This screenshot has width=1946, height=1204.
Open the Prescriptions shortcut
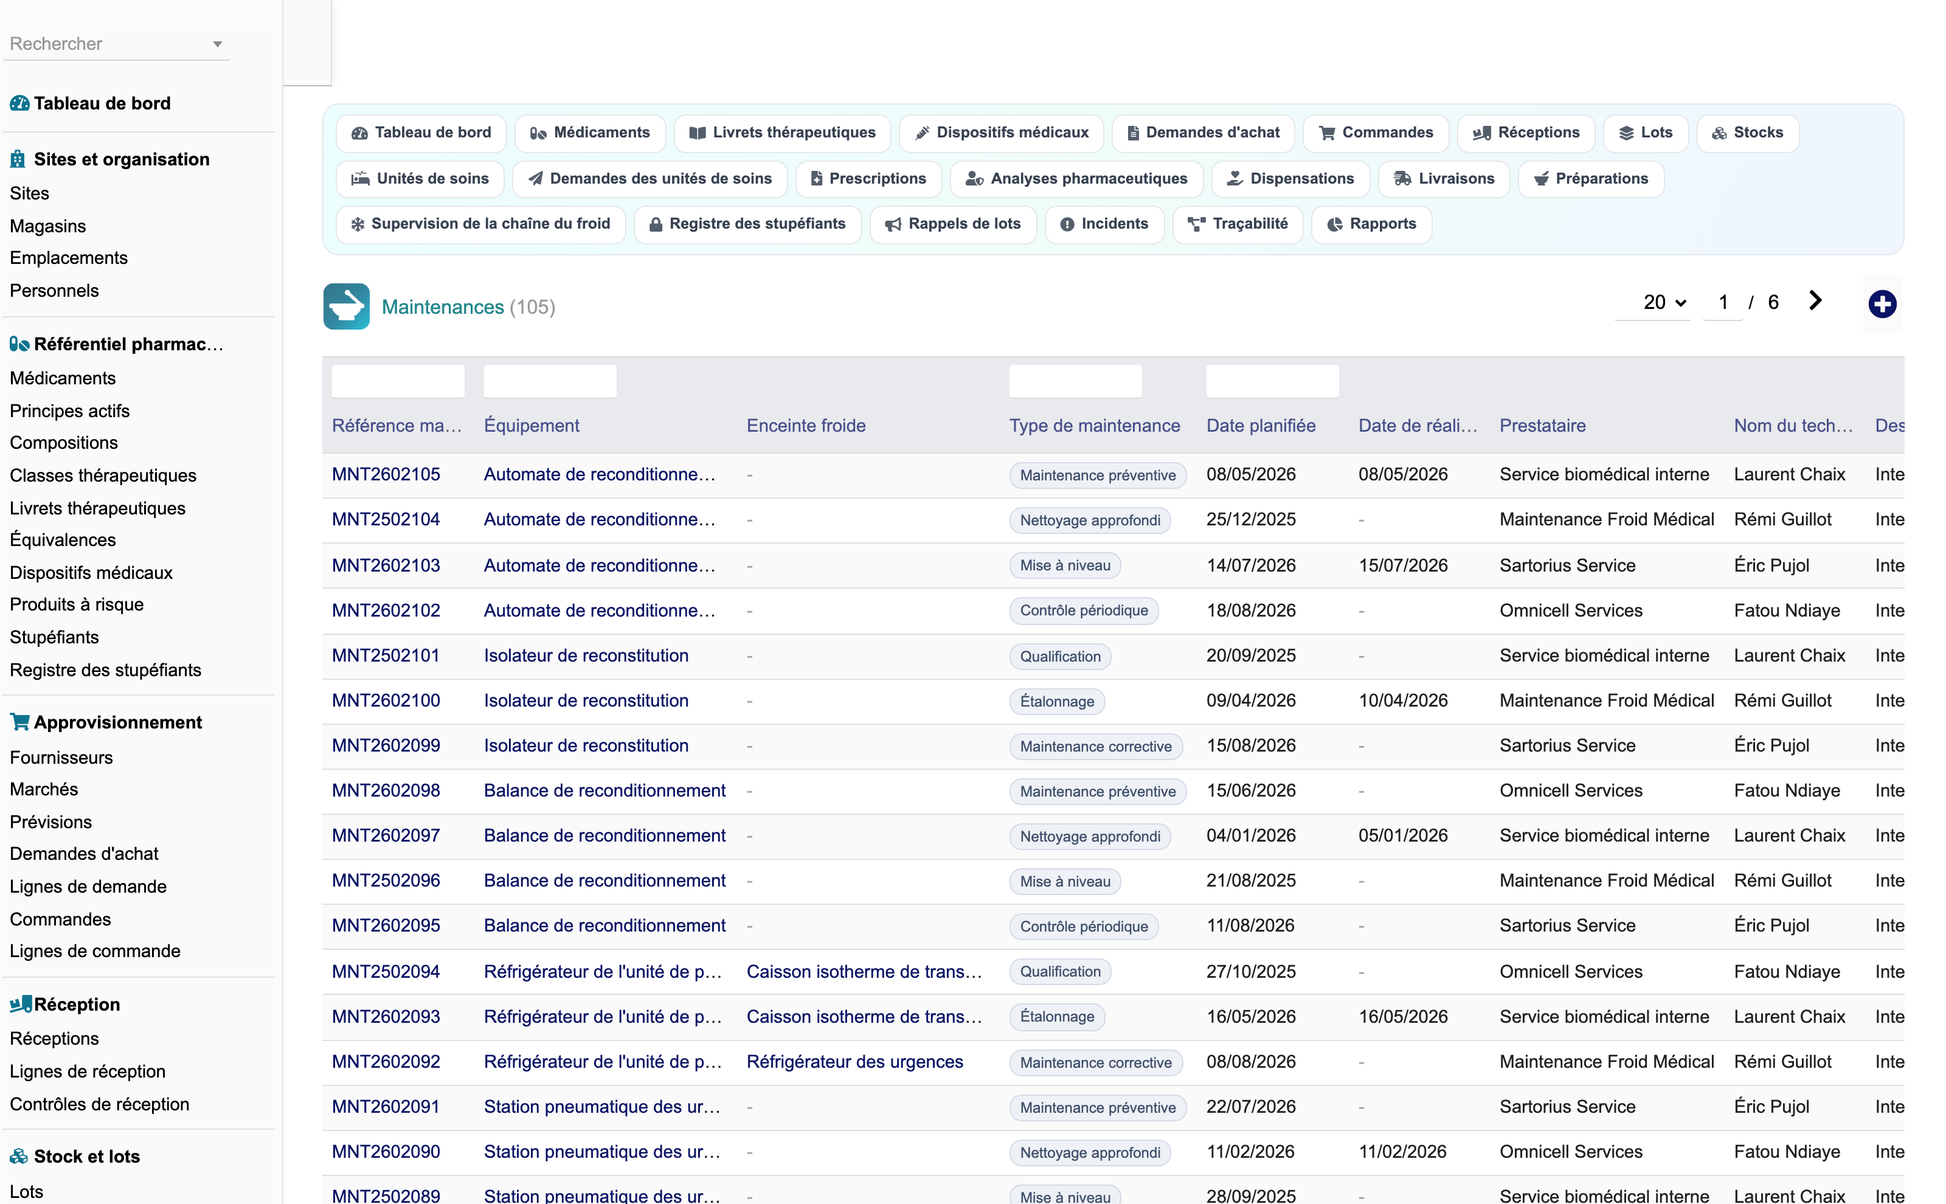pyautogui.click(x=868, y=179)
